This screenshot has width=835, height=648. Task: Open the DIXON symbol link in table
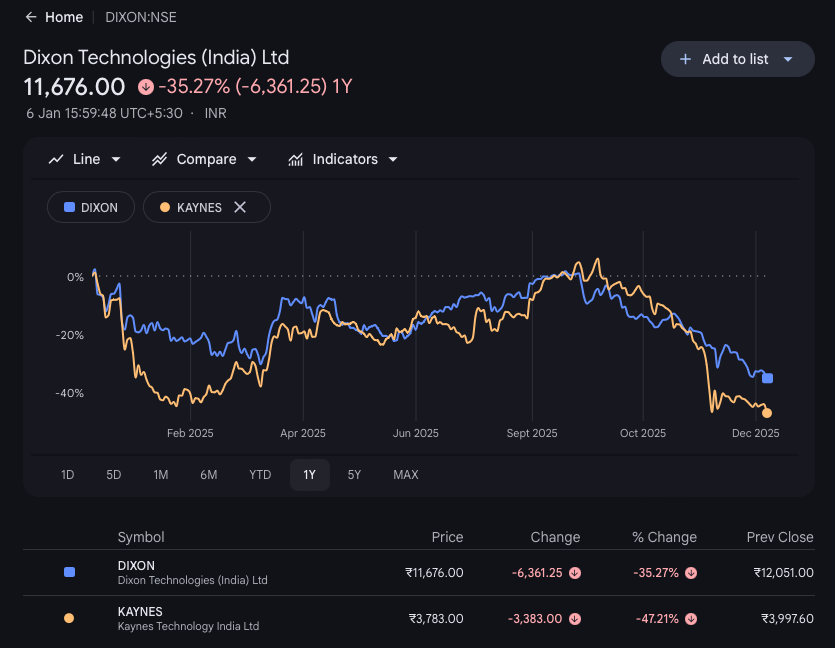click(x=136, y=565)
